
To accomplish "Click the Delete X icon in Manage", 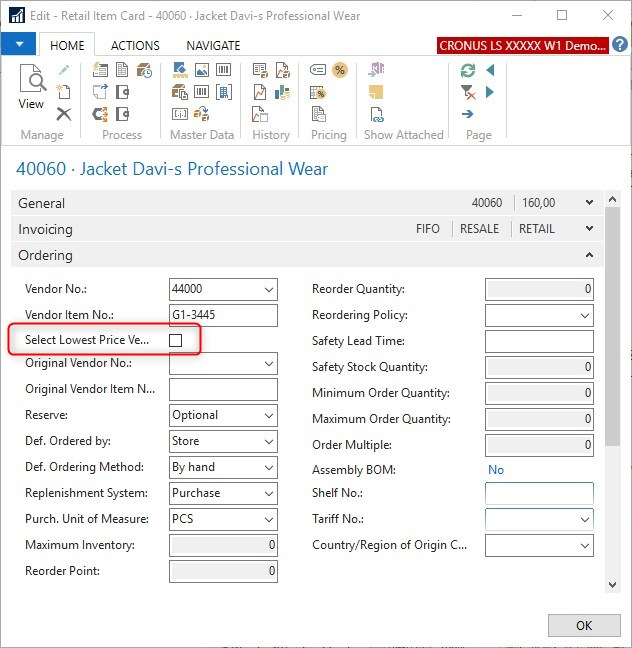I will tap(64, 114).
